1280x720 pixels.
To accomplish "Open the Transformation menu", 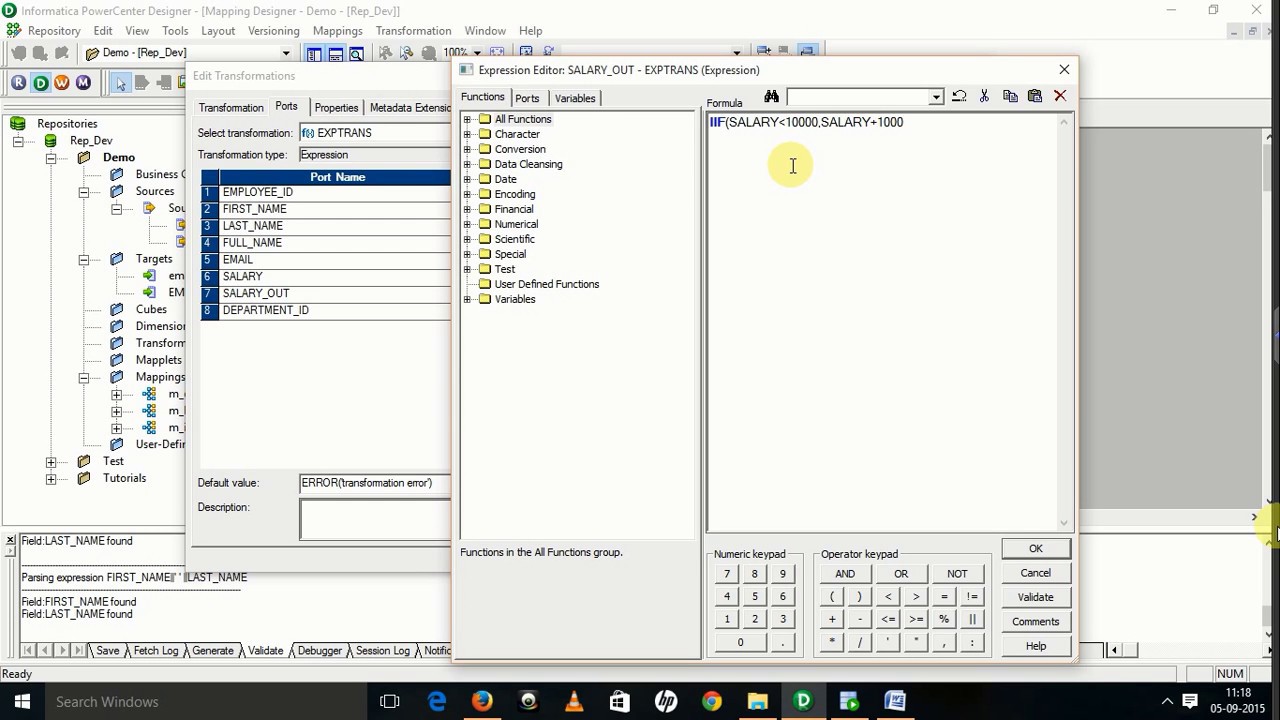I will [413, 31].
